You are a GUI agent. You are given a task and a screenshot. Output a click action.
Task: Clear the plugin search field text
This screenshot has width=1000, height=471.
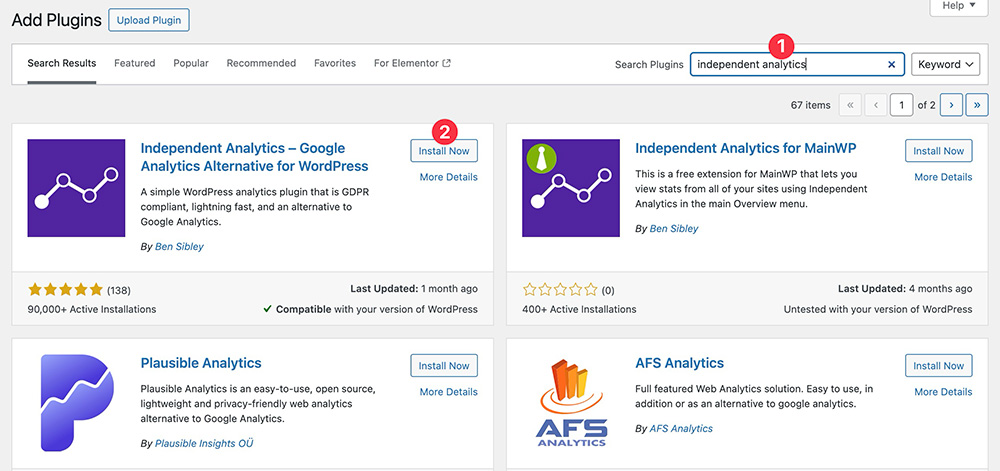892,65
